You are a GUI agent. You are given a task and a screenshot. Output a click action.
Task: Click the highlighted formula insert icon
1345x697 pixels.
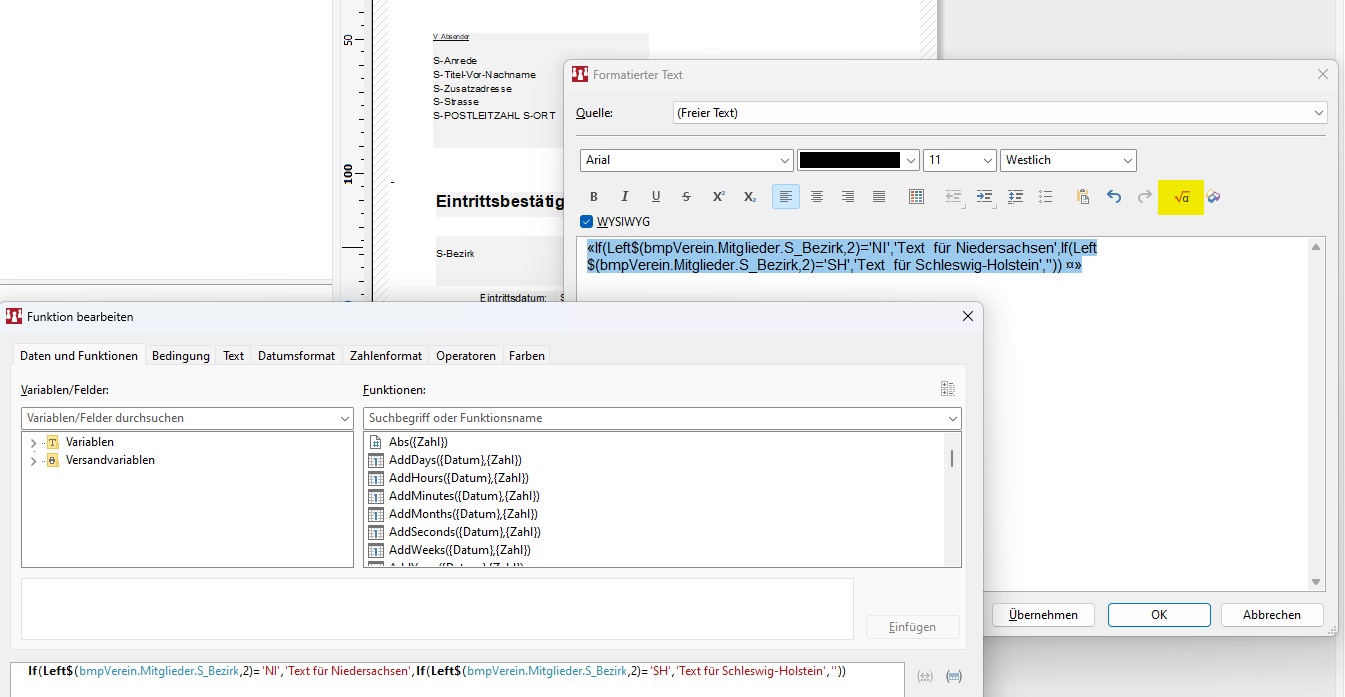point(1182,197)
